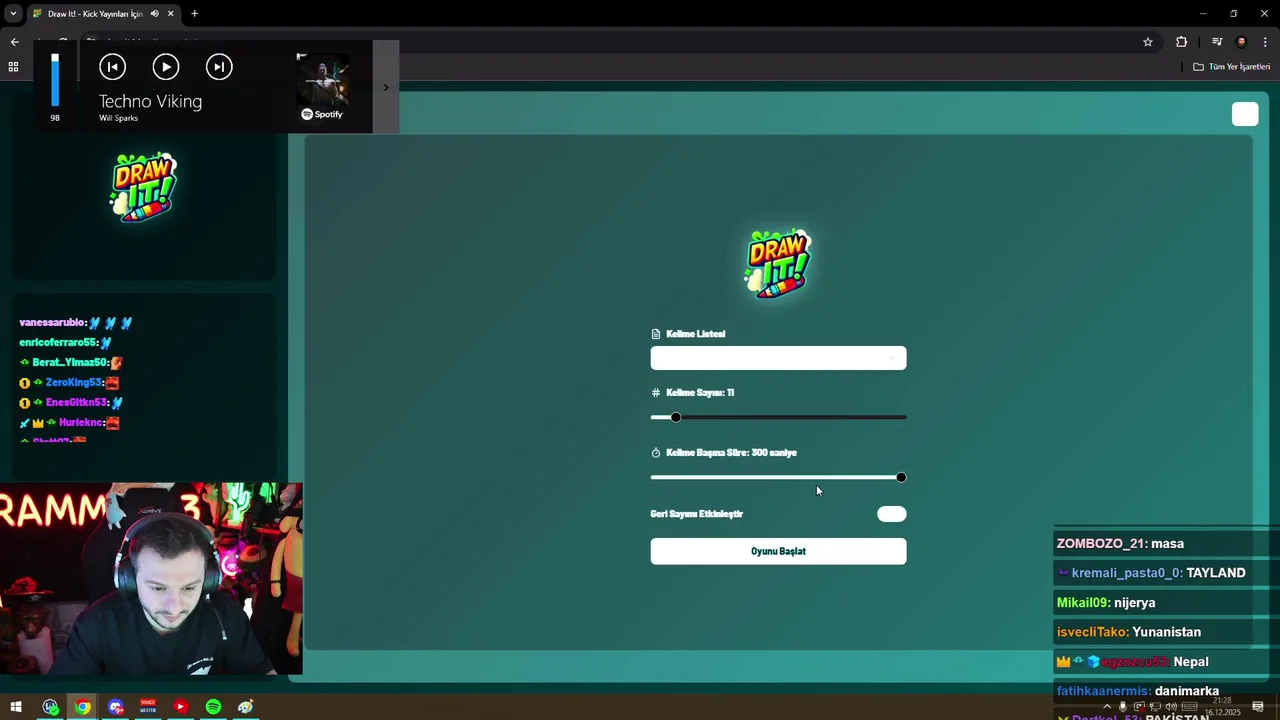The width and height of the screenshot is (1280, 720).
Task: Open the Chrome apps grid icon
Action: [x=13, y=67]
